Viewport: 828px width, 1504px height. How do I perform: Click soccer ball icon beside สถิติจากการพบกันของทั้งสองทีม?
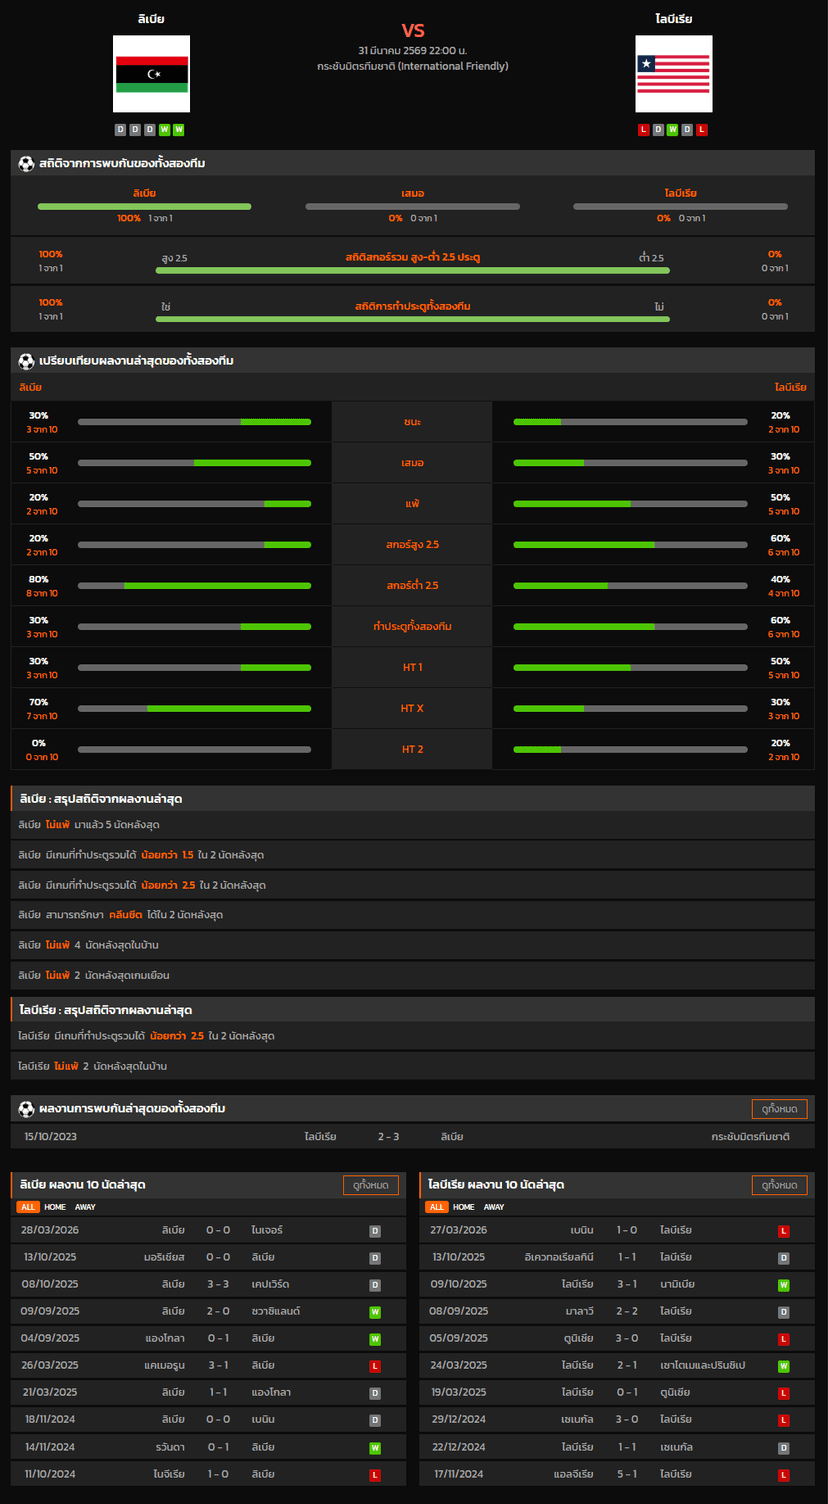coord(26,163)
